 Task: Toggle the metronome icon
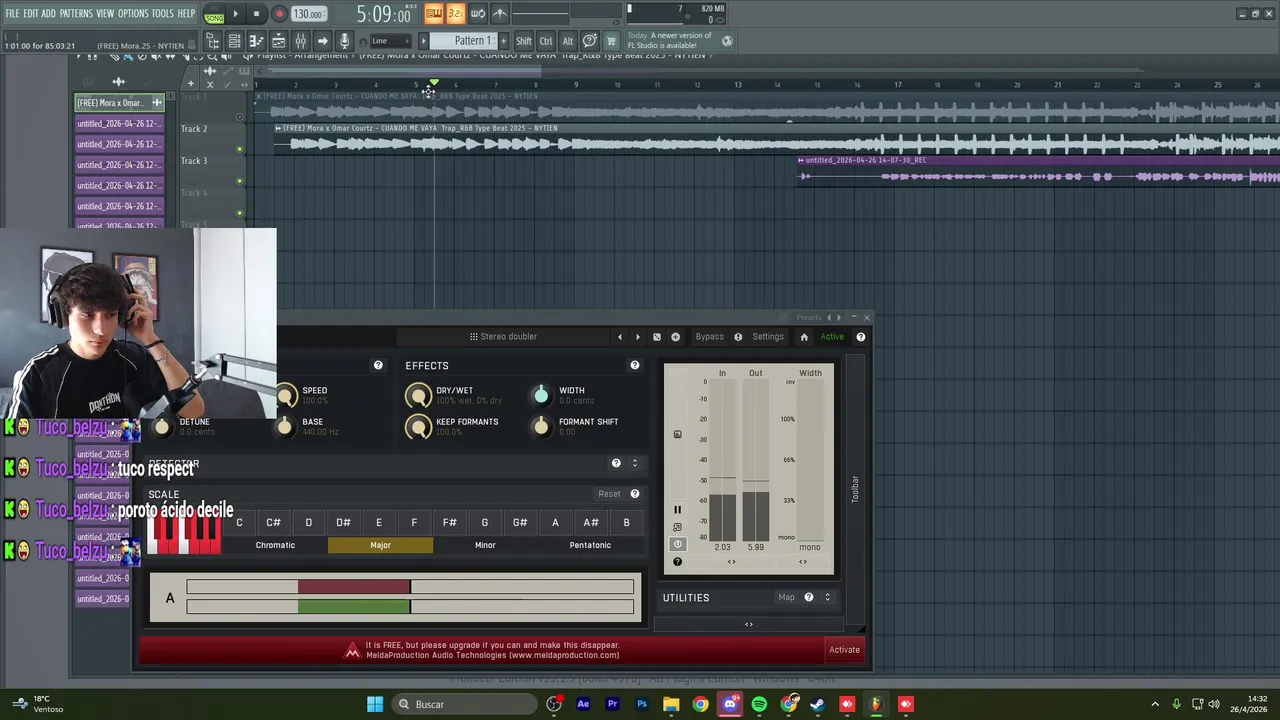point(500,14)
